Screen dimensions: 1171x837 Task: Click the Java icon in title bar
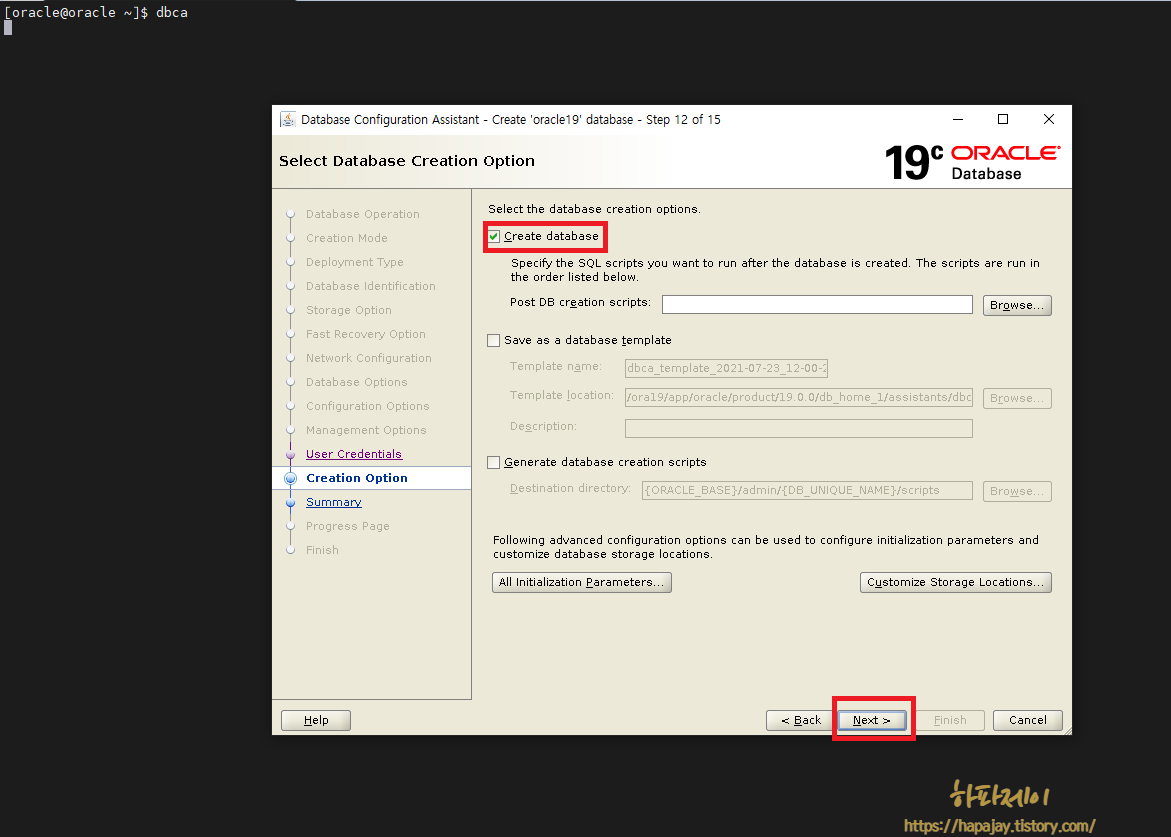click(288, 119)
